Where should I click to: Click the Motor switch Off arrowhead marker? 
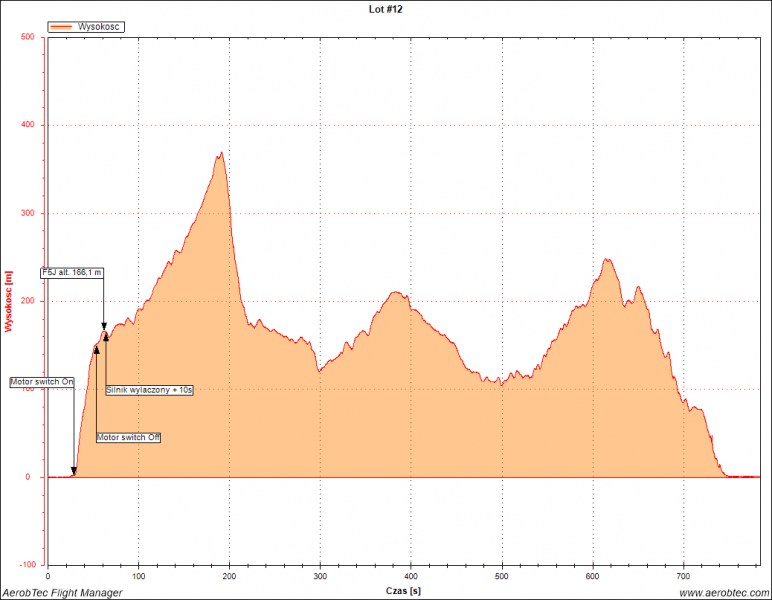pos(97,351)
